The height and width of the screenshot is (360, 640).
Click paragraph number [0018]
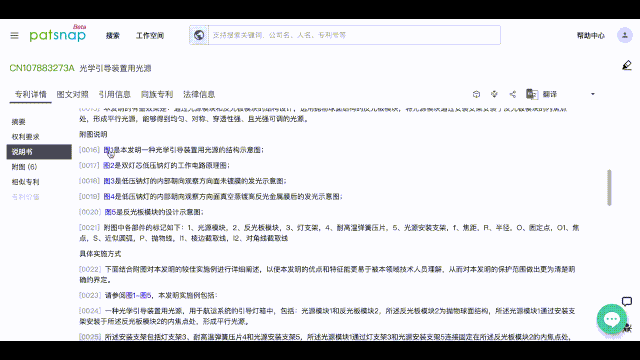pyautogui.click(x=89, y=181)
